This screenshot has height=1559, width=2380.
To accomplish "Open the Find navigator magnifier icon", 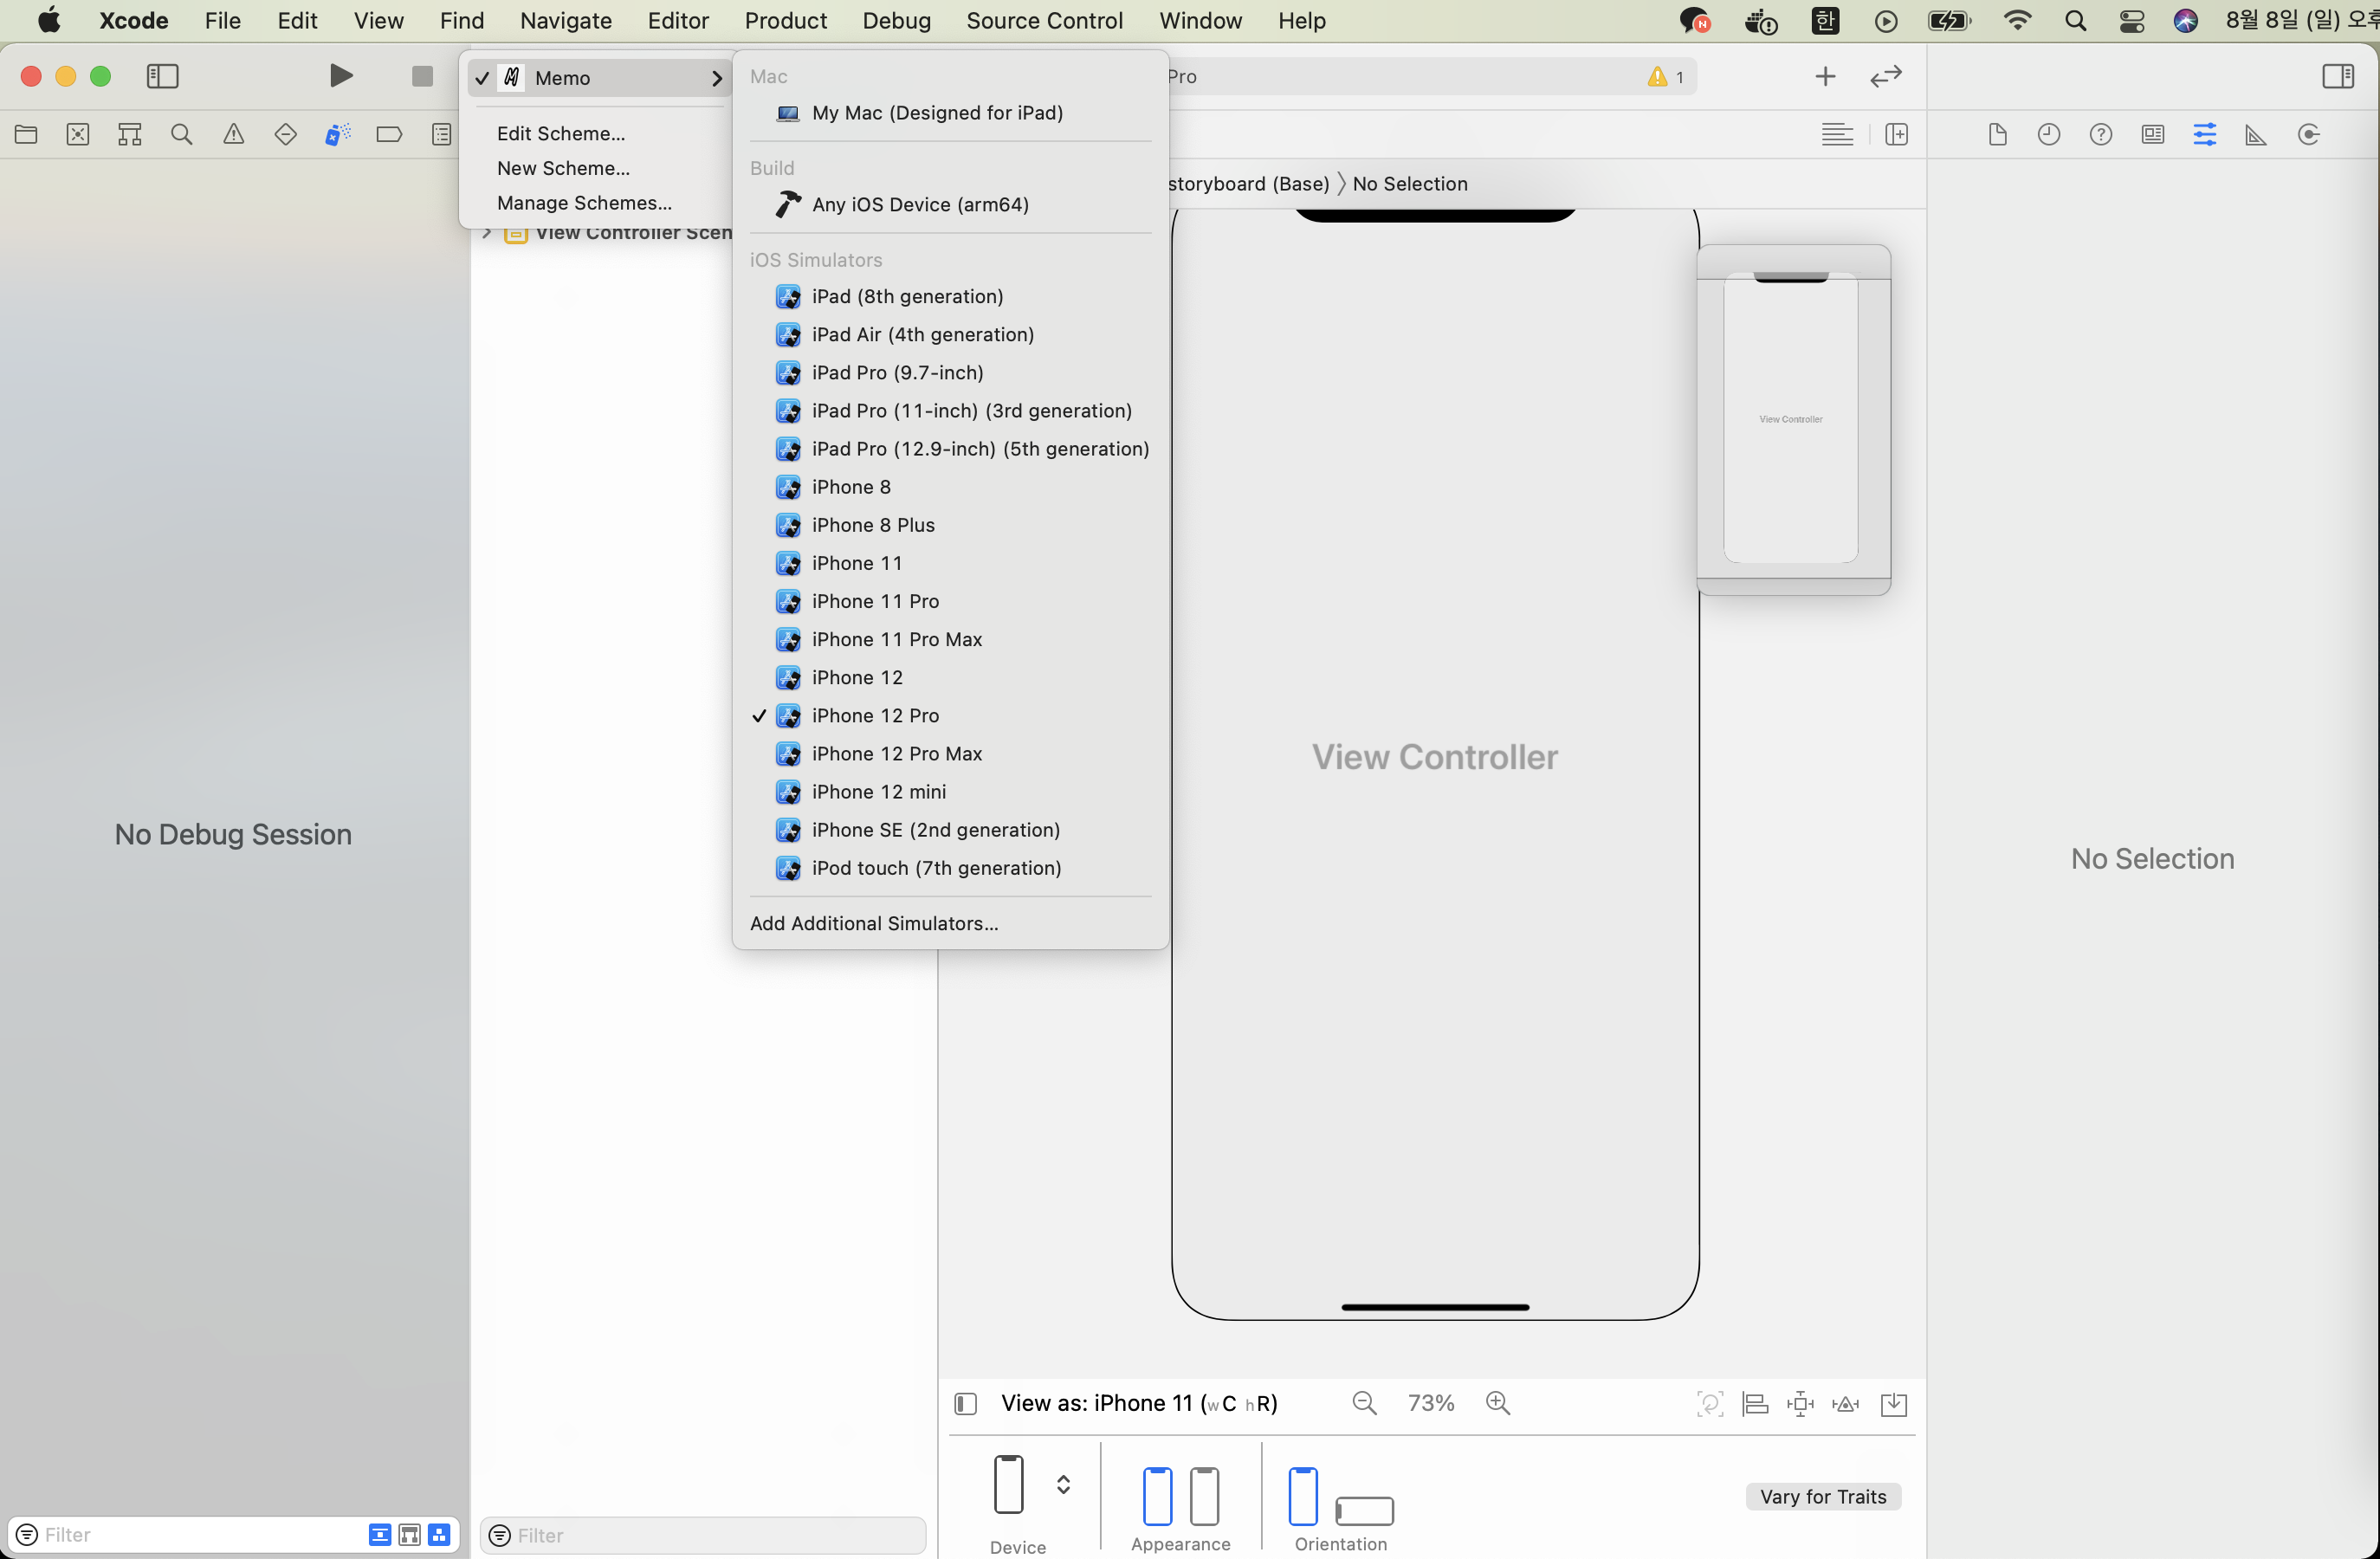I will click(181, 135).
